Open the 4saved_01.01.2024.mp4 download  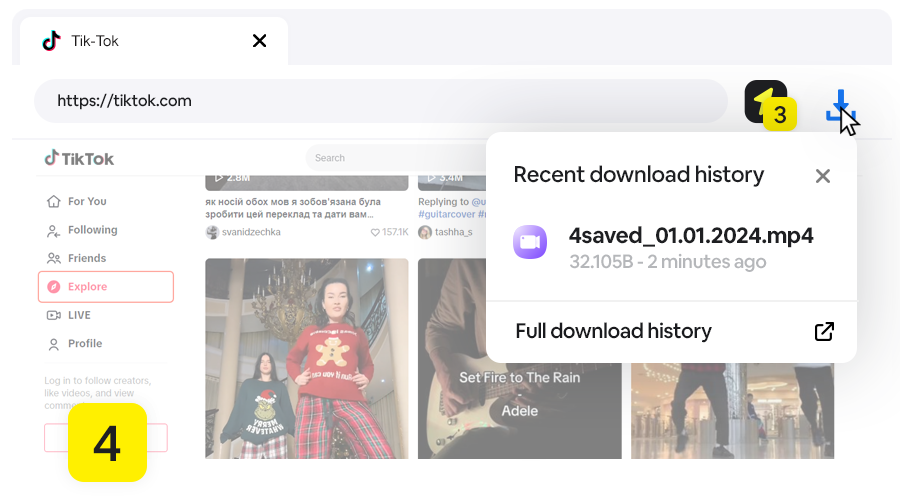point(690,237)
